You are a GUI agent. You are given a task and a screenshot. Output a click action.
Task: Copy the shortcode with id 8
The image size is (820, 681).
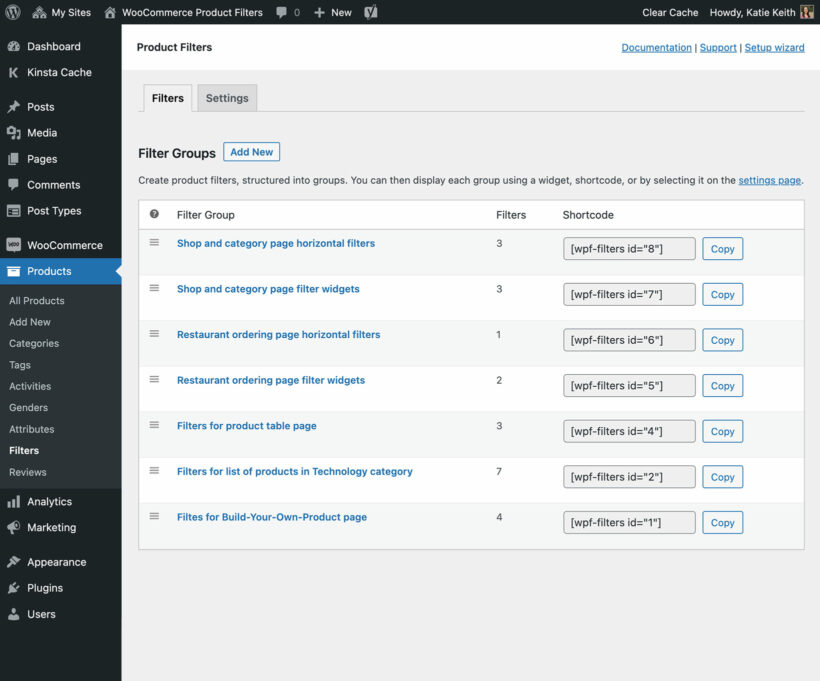coord(722,249)
